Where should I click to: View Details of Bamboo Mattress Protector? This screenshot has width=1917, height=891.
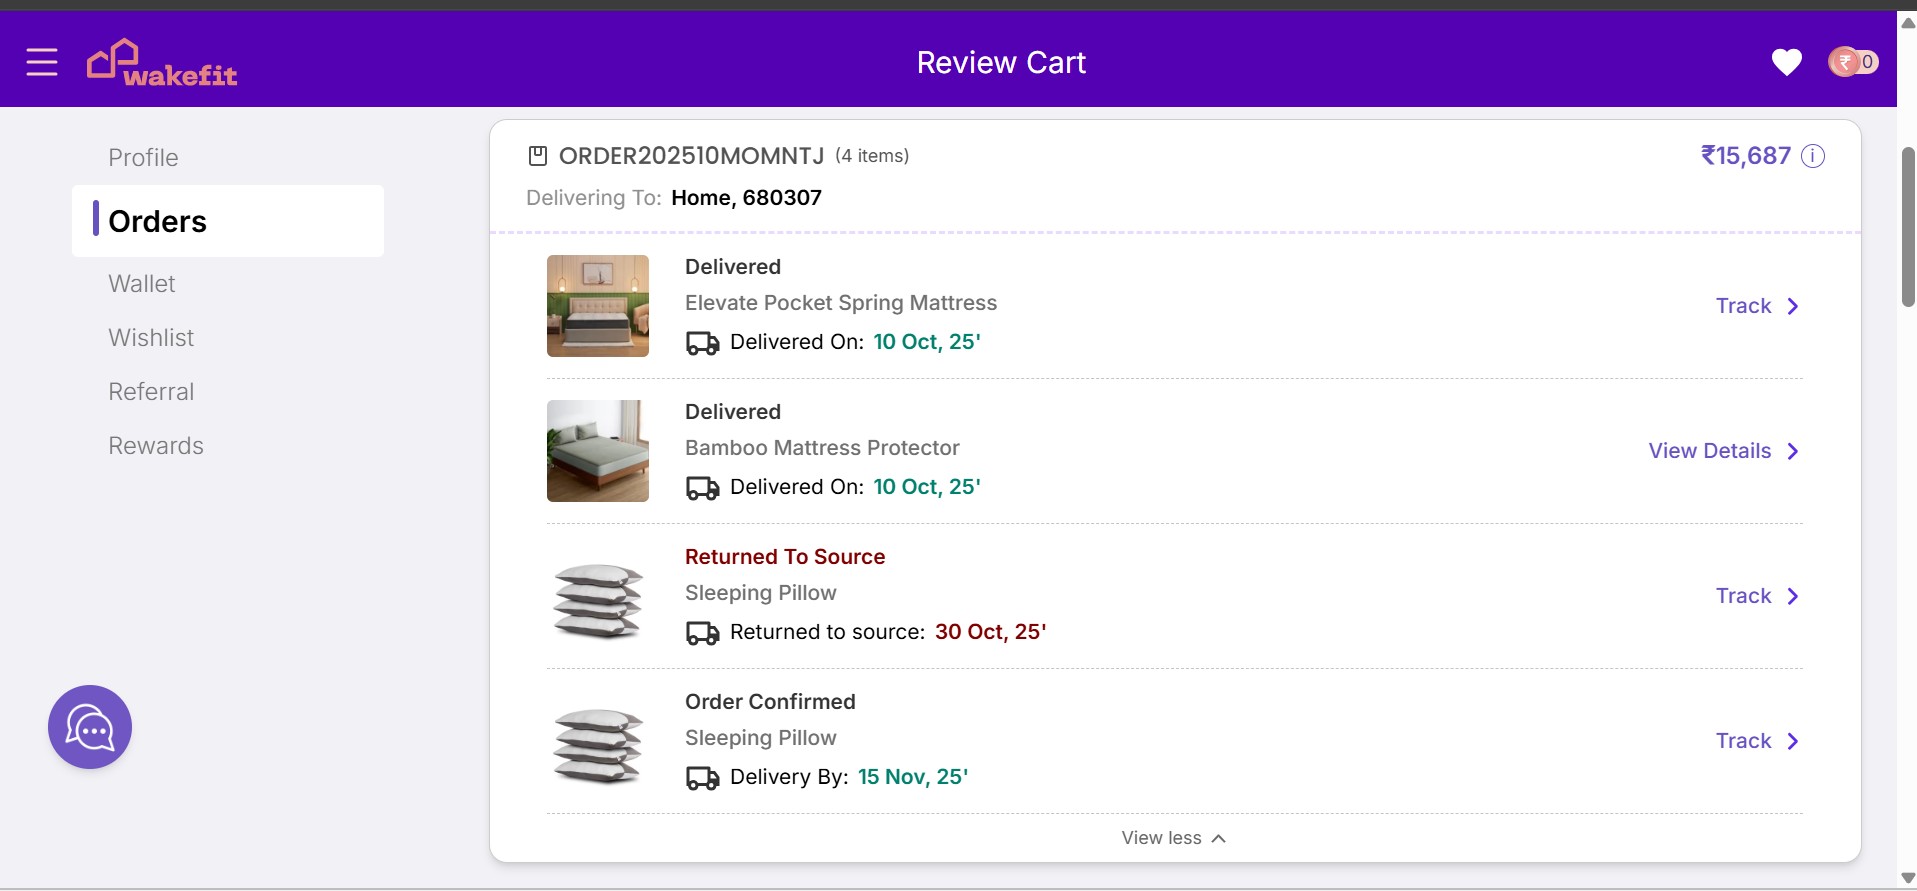coord(1709,451)
